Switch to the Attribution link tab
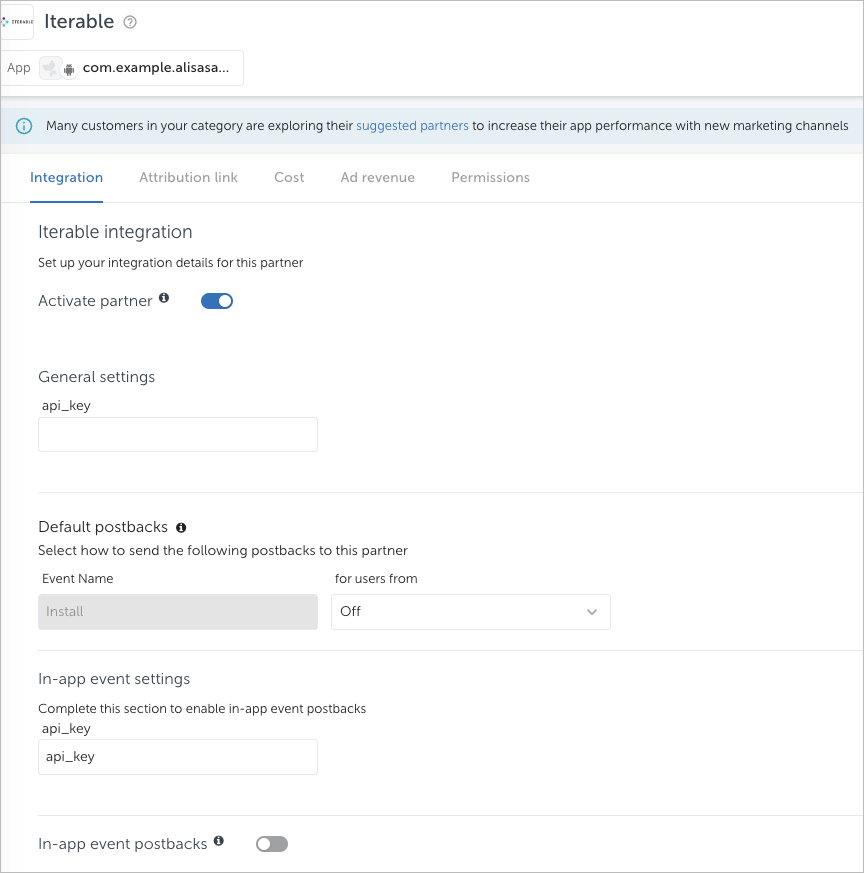This screenshot has width=864, height=873. point(188,178)
